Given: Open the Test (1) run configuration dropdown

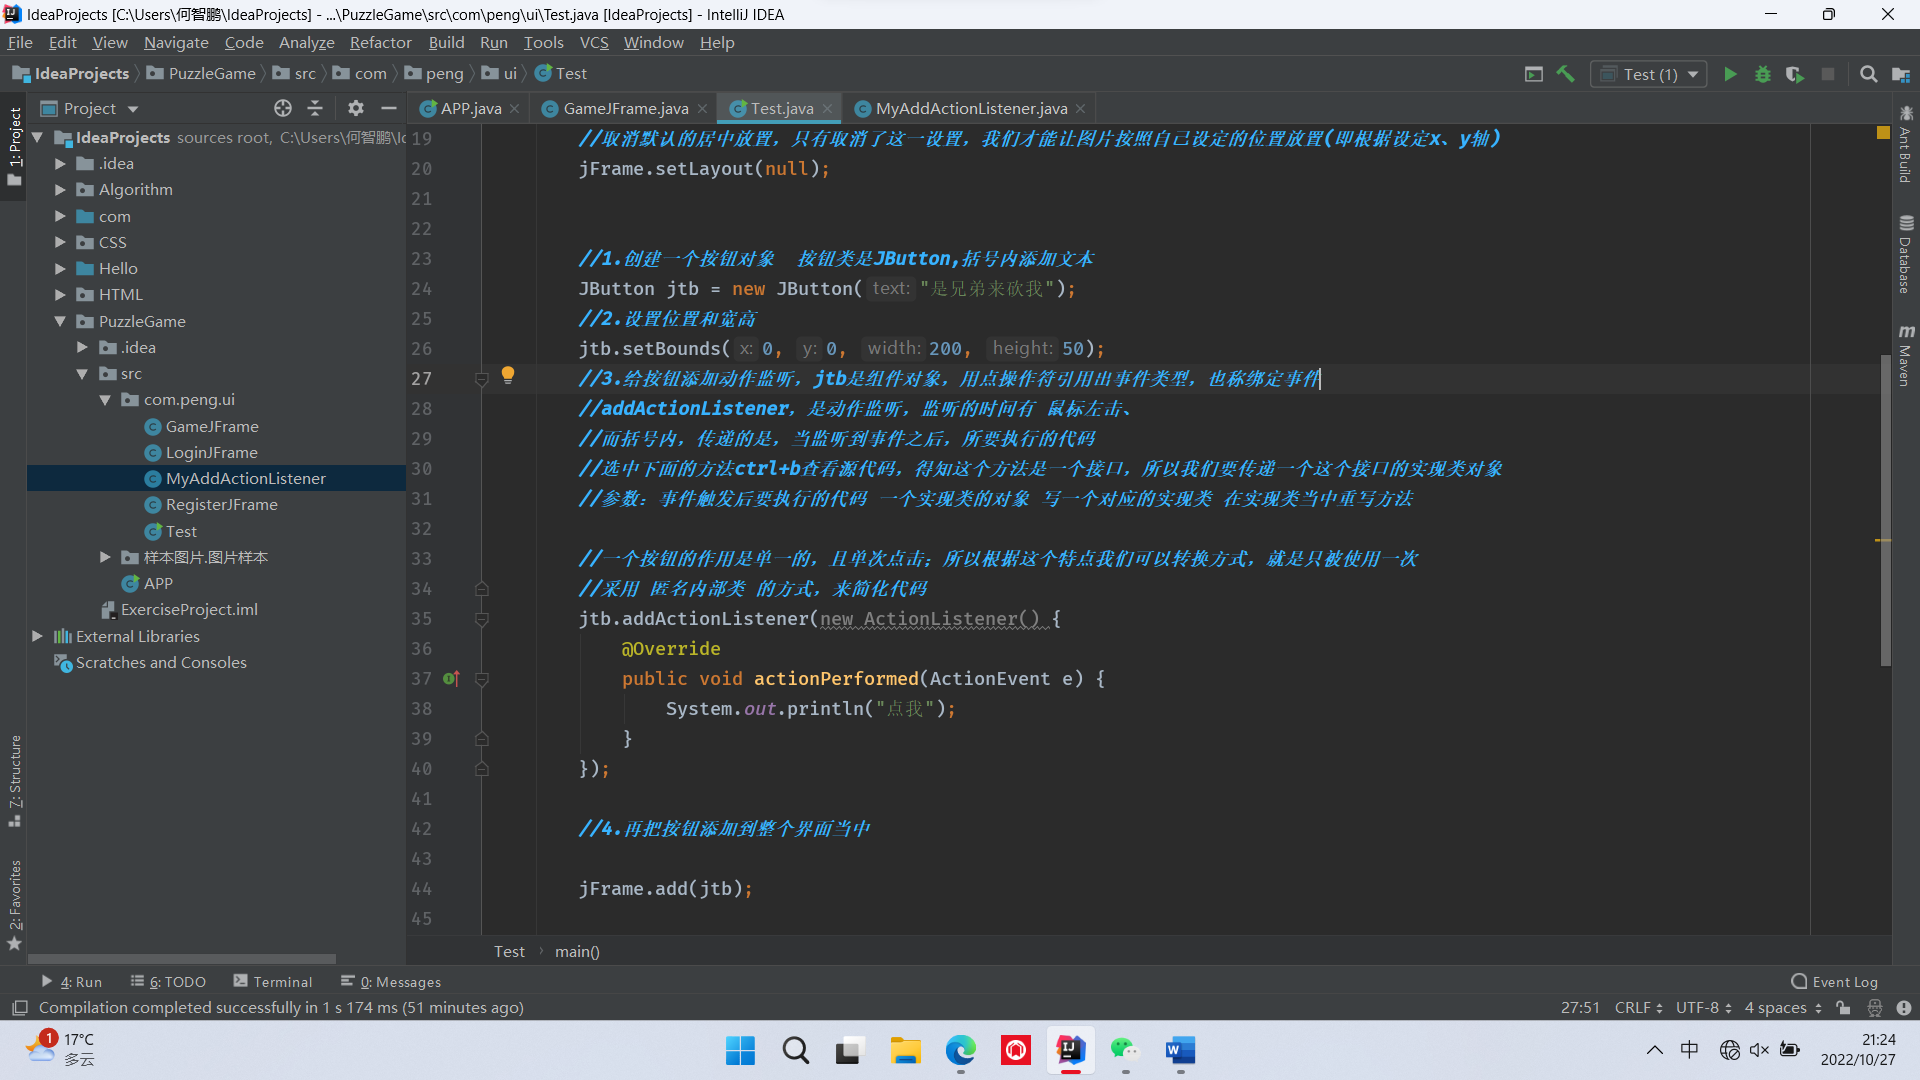Looking at the screenshot, I should [x=1649, y=74].
